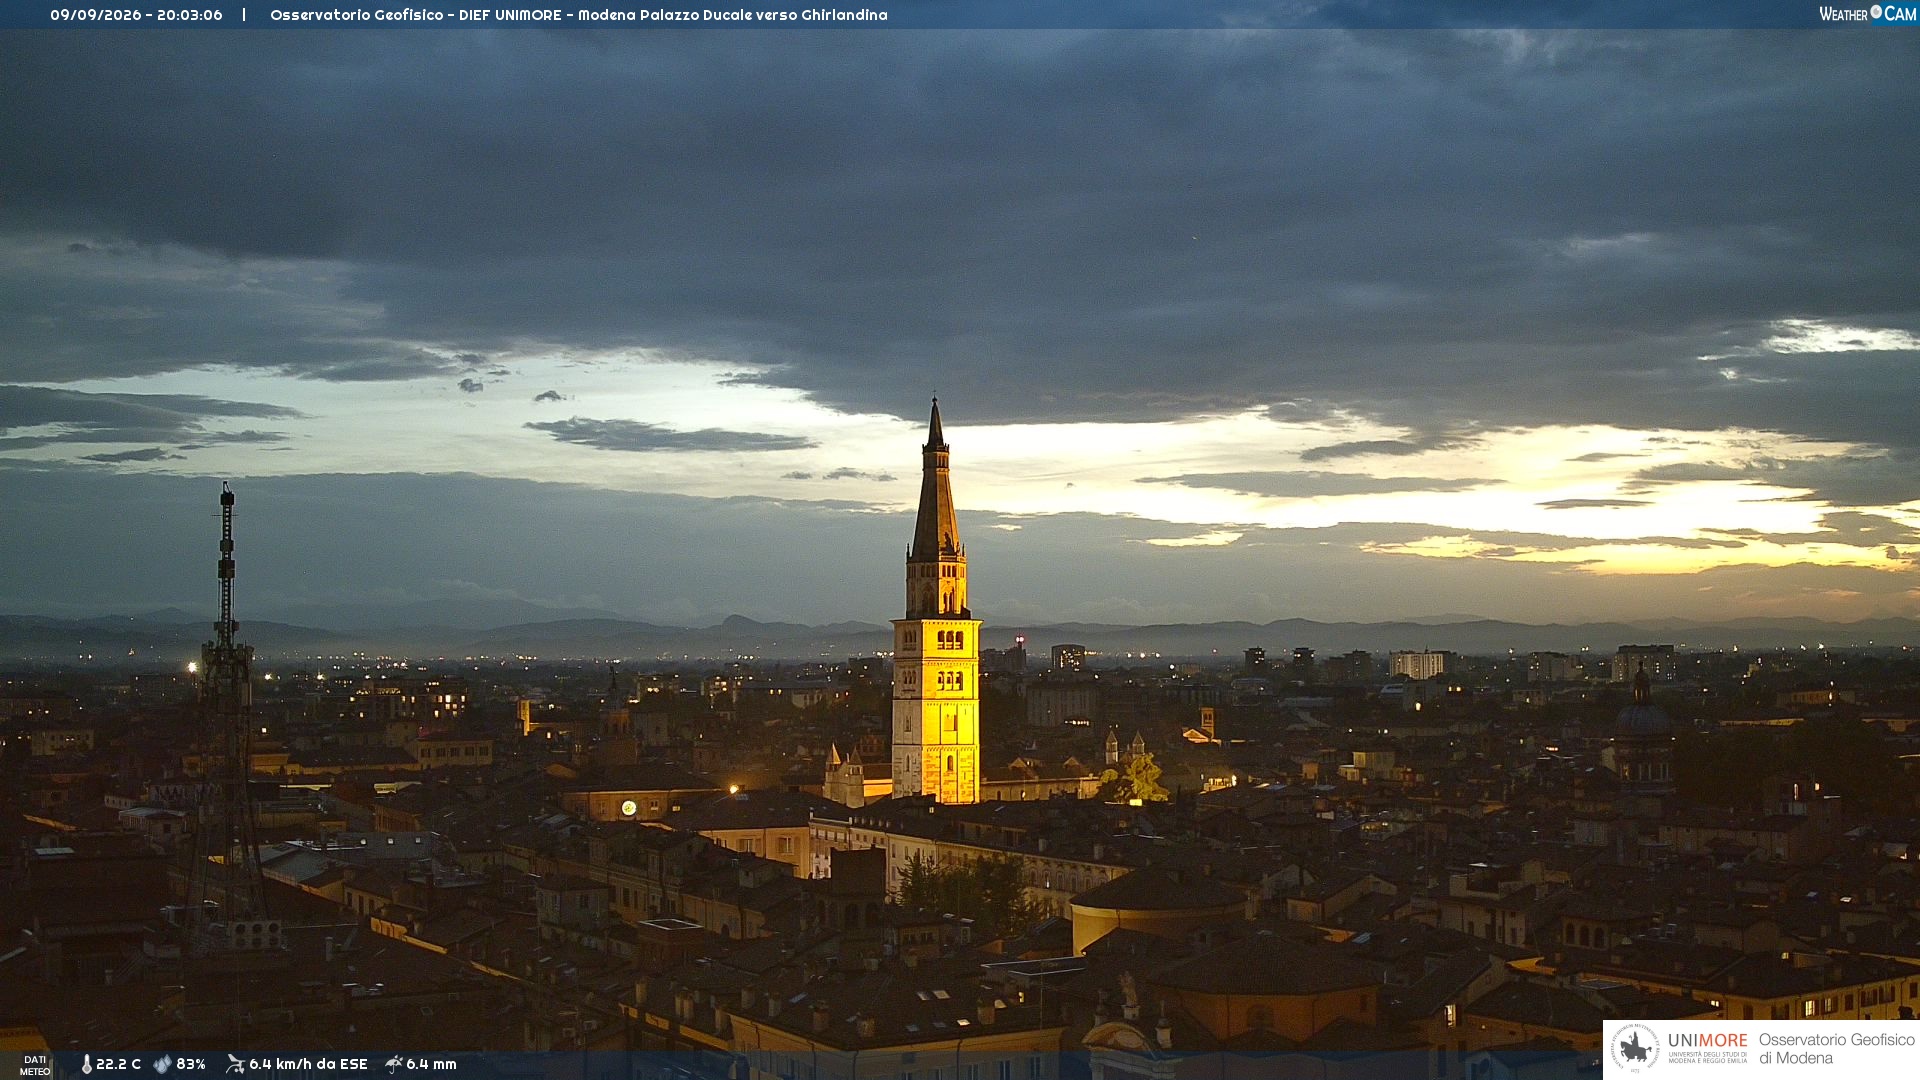Click the WeatherCAM logo

[1867, 13]
